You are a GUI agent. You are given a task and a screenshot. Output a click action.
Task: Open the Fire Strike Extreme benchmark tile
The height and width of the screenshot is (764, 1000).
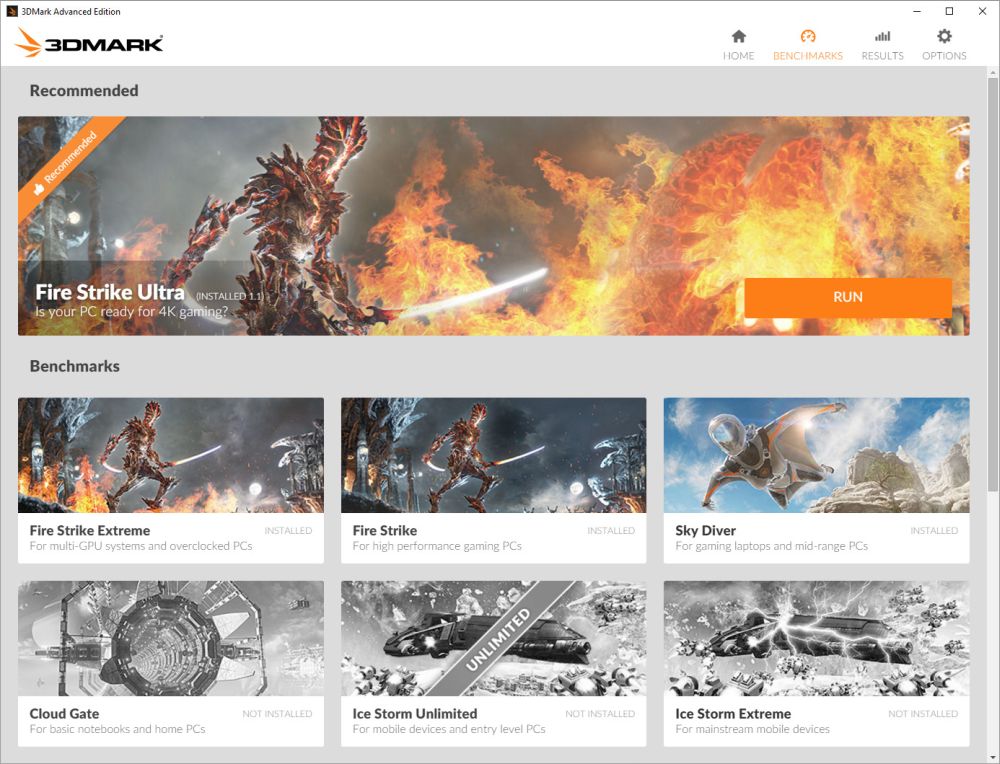coord(170,455)
